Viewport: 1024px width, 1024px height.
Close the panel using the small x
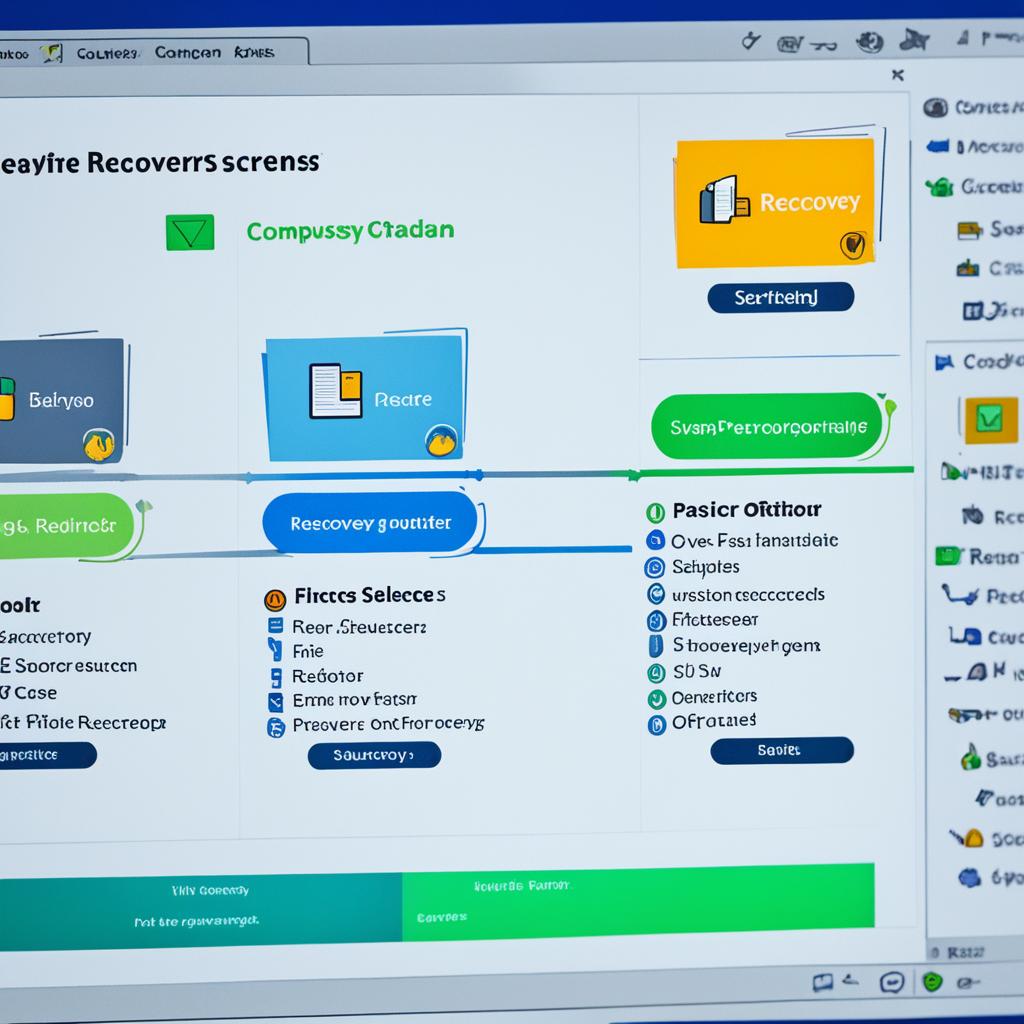click(898, 75)
